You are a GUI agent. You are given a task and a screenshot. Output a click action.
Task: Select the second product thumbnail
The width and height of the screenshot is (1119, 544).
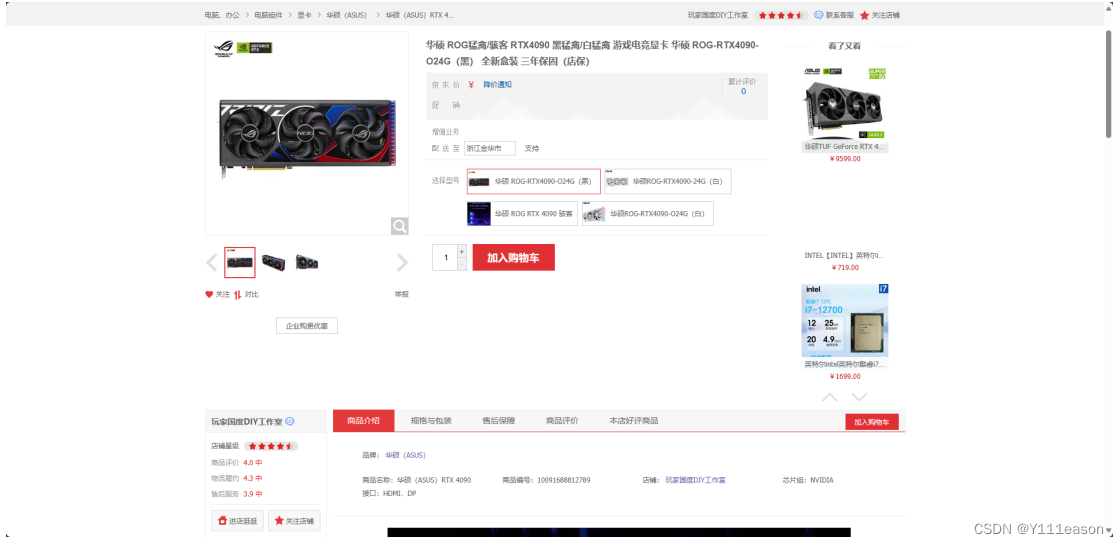tap(273, 263)
